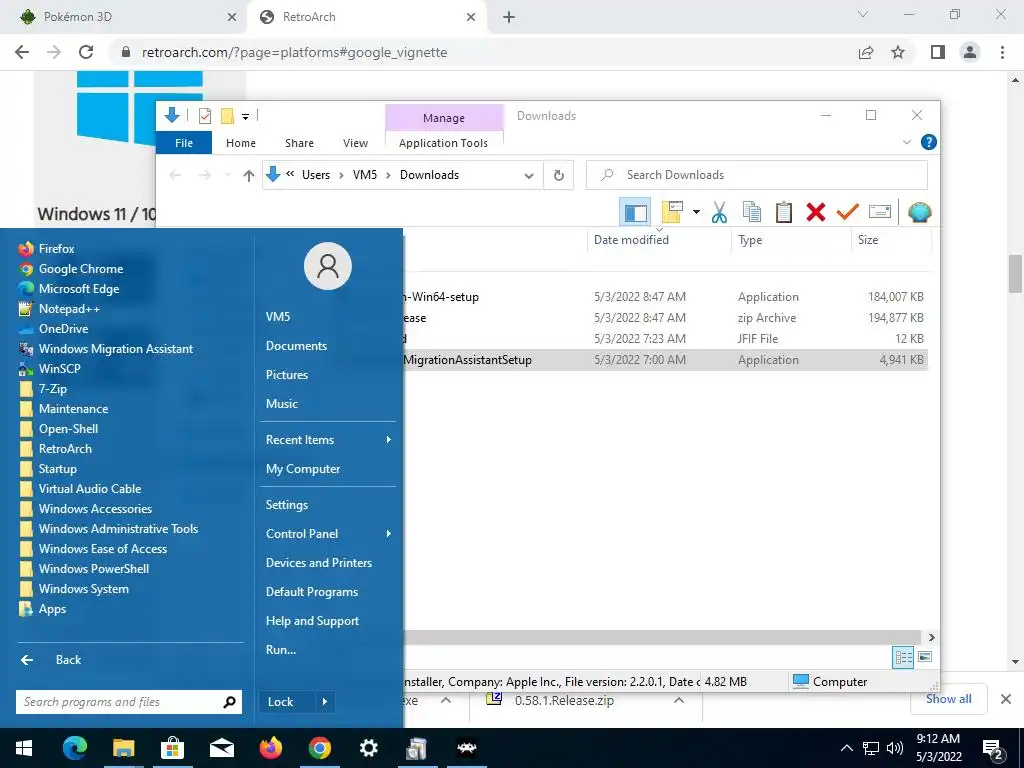Viewport: 1024px width, 768px height.
Task: Expand the Virtual Audio Cable folder
Action: click(89, 489)
